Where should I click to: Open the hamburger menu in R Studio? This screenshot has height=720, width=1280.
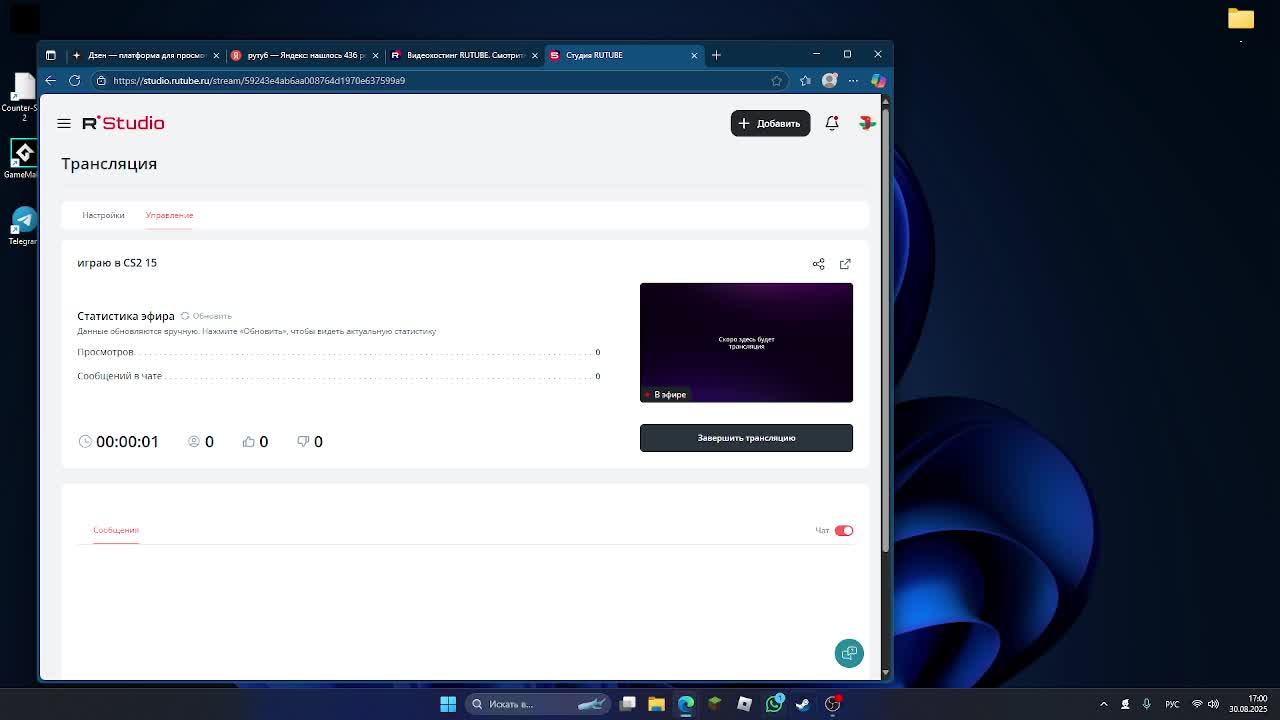(64, 123)
